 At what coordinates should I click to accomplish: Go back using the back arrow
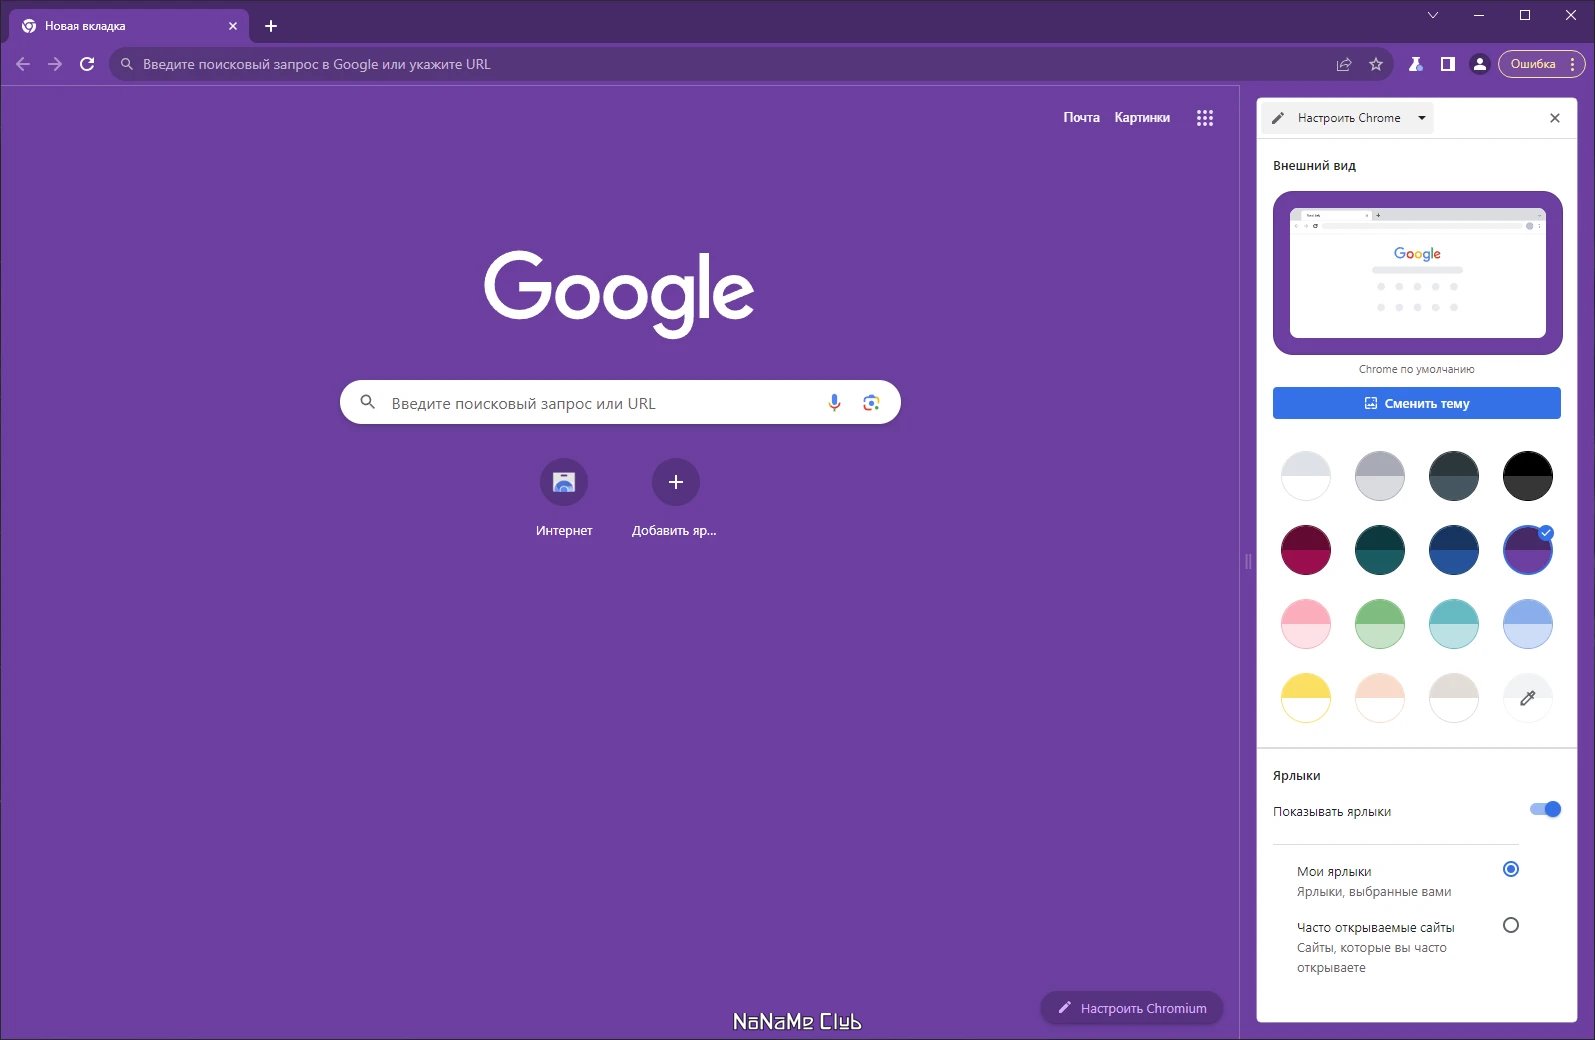coord(23,64)
